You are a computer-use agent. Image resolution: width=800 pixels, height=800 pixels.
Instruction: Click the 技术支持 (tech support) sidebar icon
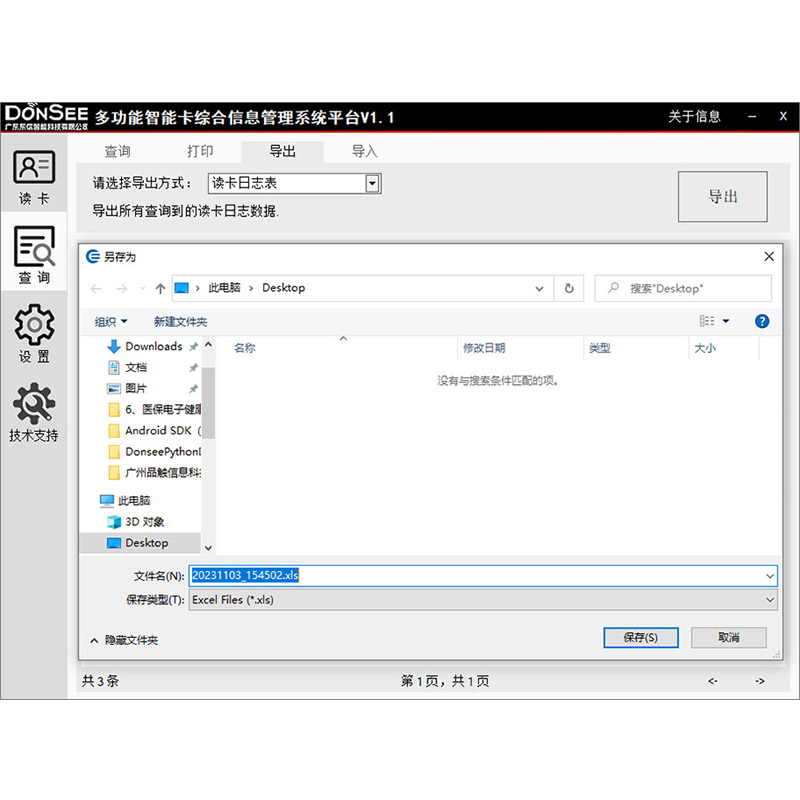click(x=33, y=408)
